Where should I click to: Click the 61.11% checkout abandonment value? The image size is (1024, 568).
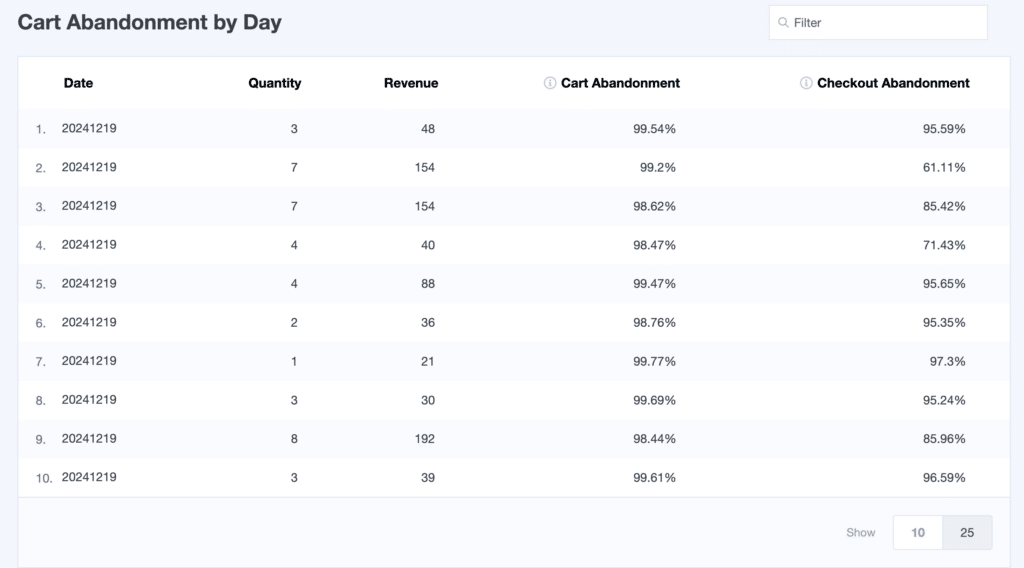coord(944,168)
